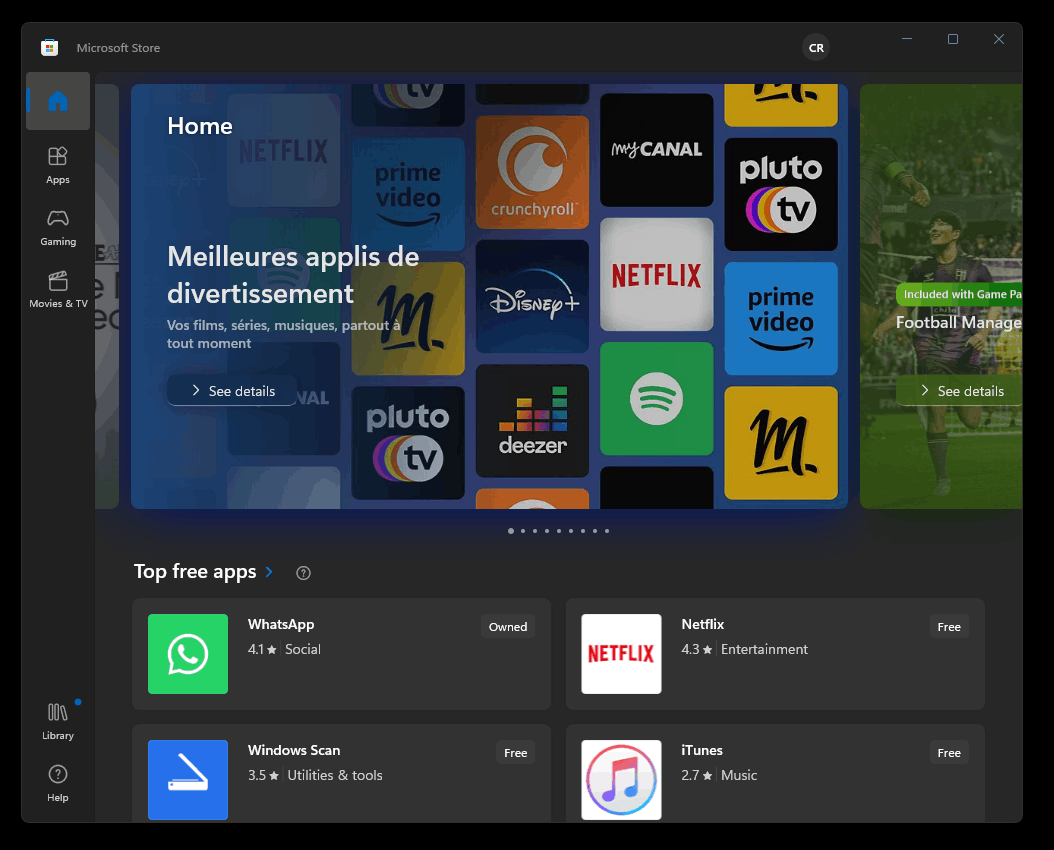This screenshot has height=850, width=1054.
Task: Open the WhatsApp app title
Action: [281, 624]
